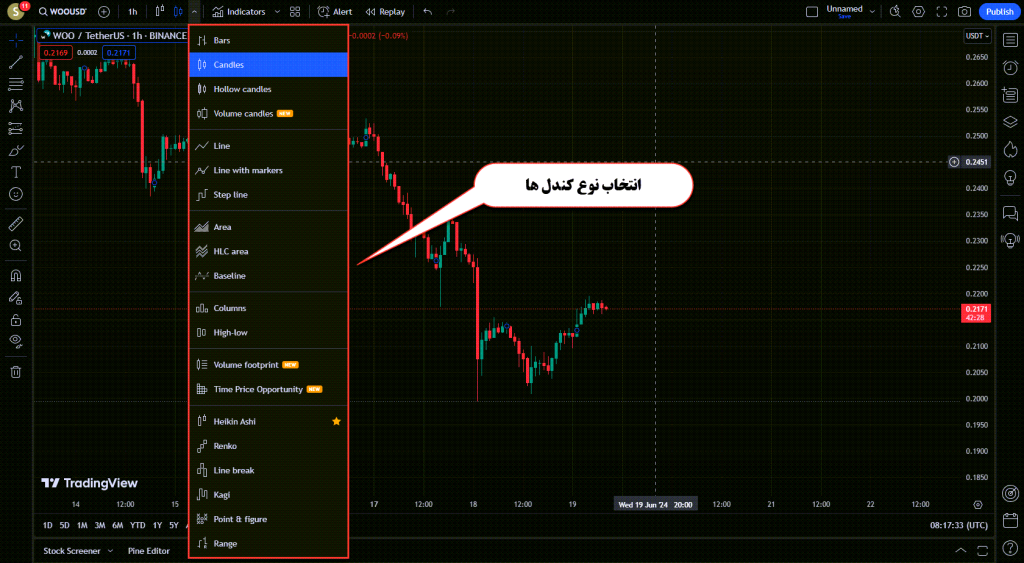Open alerts clock panel
The height and width of the screenshot is (563, 1024).
click(x=1010, y=67)
